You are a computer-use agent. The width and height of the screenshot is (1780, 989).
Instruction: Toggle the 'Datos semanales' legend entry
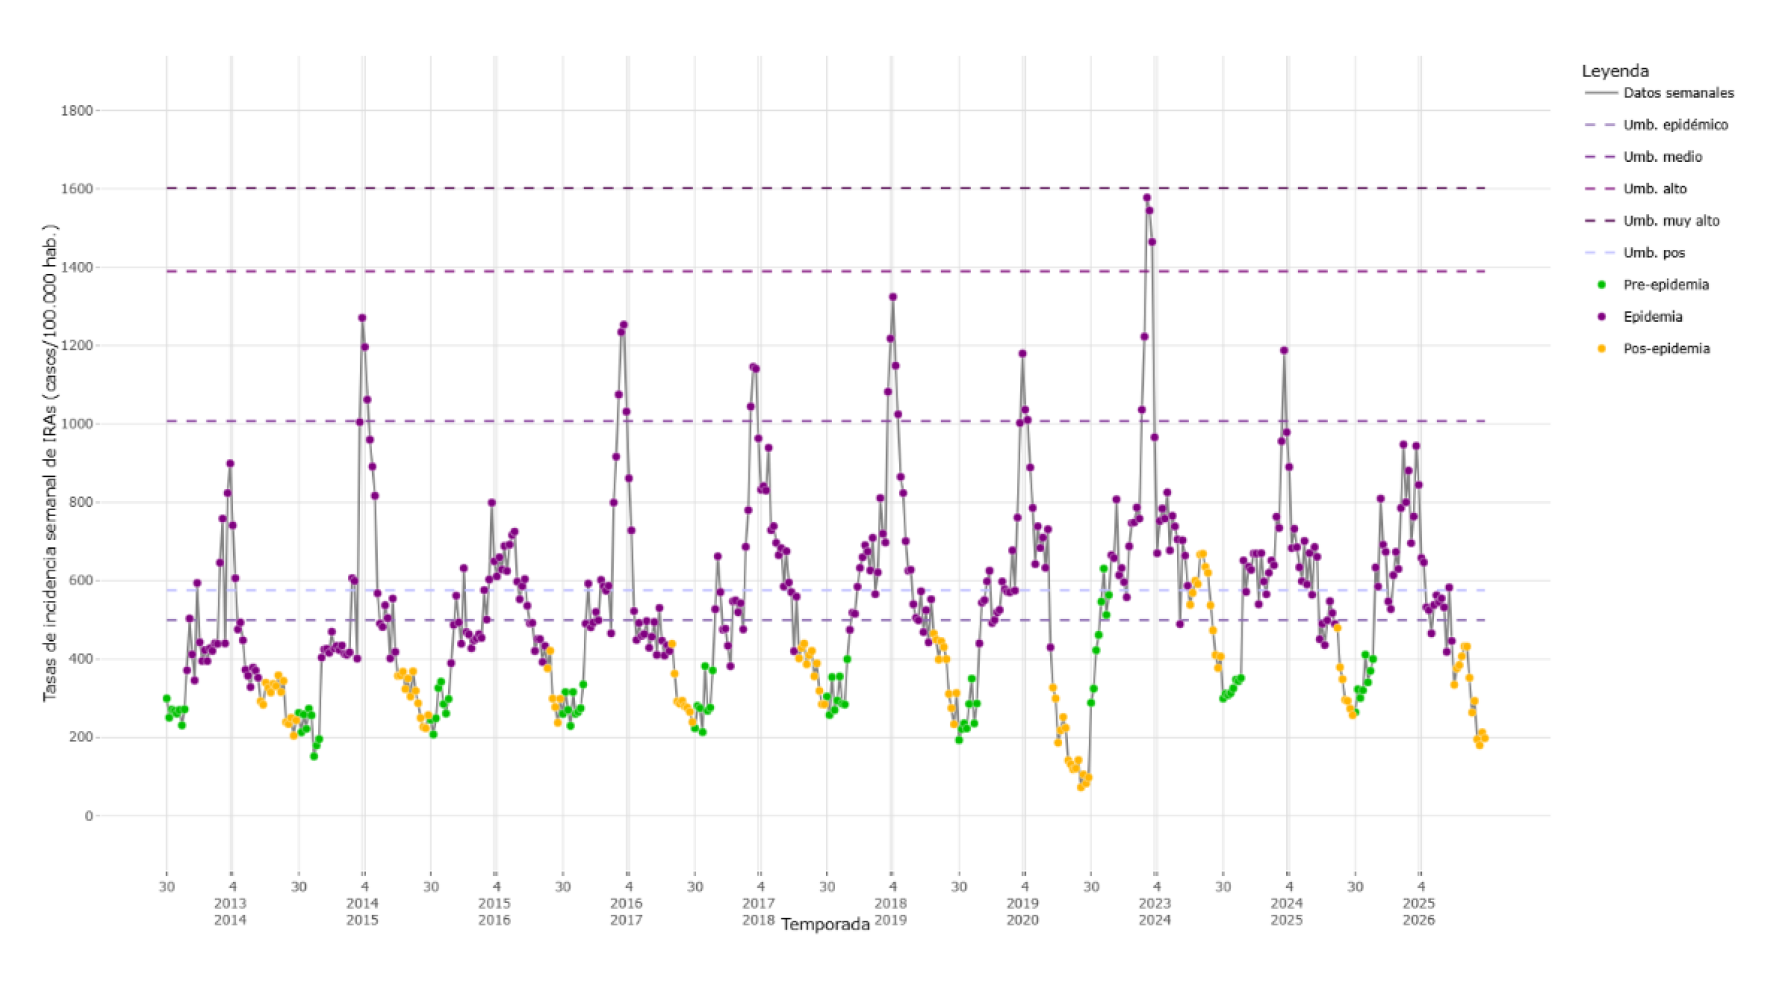tap(1660, 93)
